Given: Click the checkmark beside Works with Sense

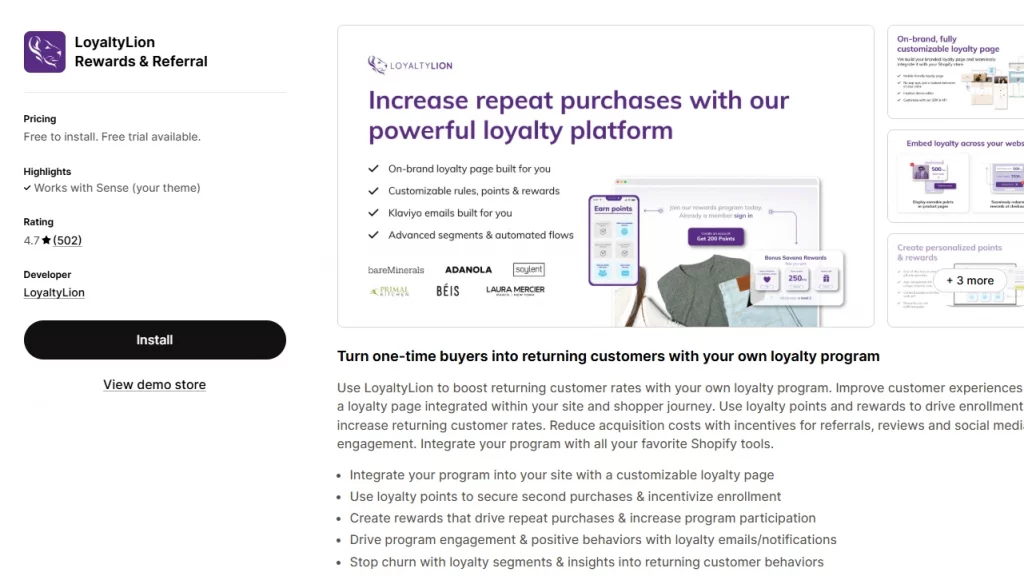Looking at the screenshot, I should [x=28, y=187].
